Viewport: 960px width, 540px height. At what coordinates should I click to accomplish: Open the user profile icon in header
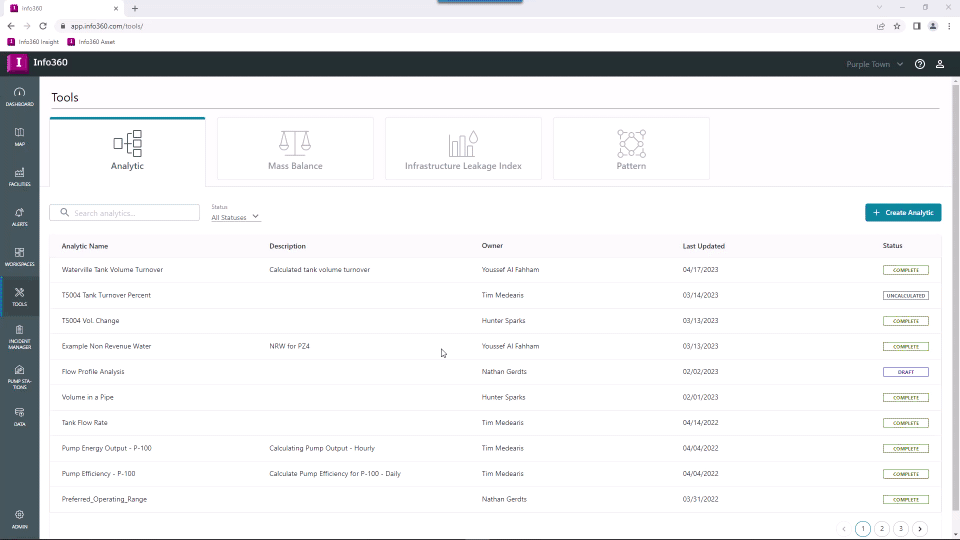(x=940, y=64)
